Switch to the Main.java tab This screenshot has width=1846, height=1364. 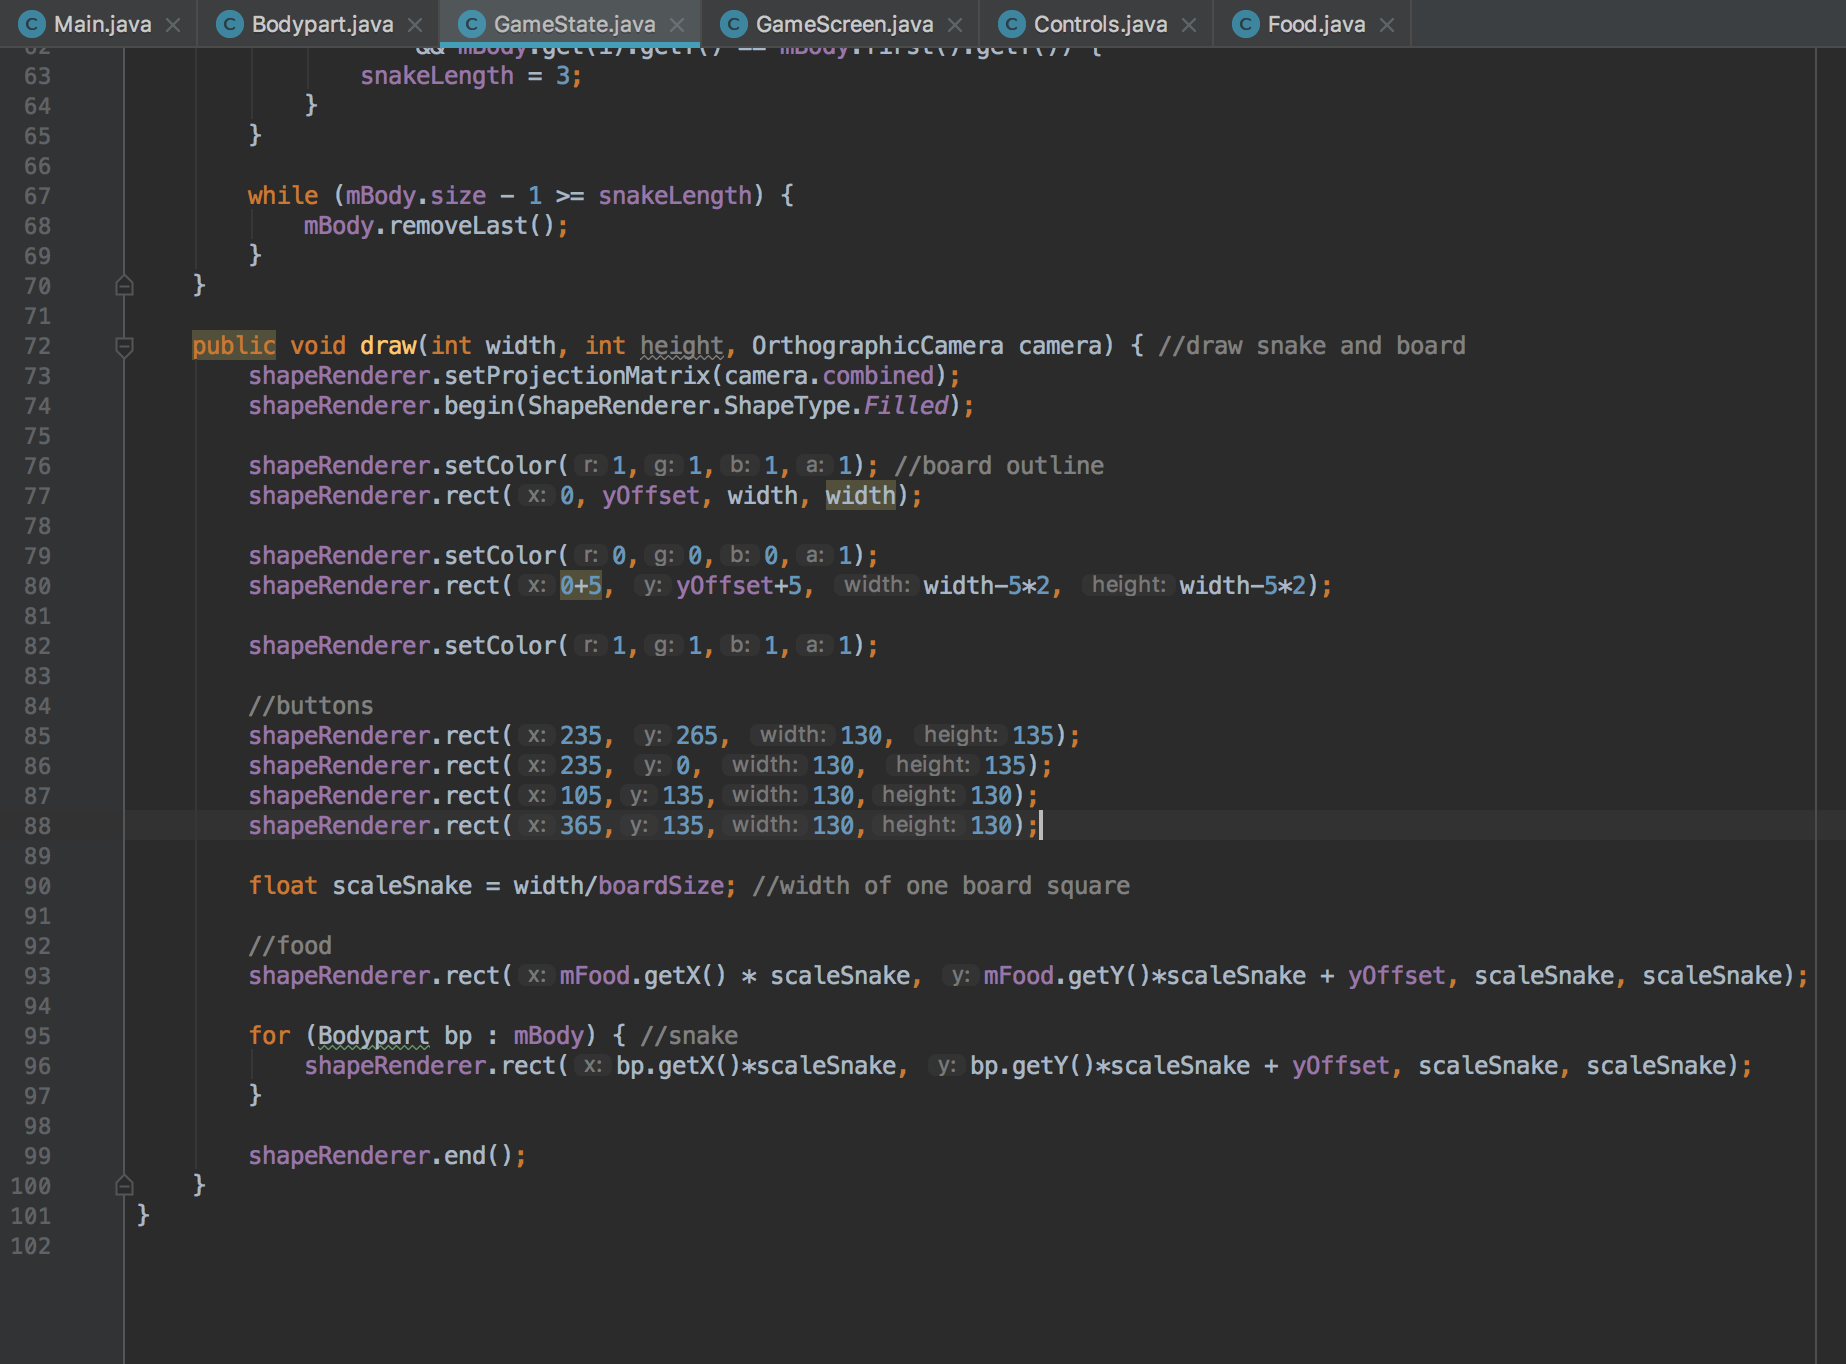pyautogui.click(x=100, y=24)
